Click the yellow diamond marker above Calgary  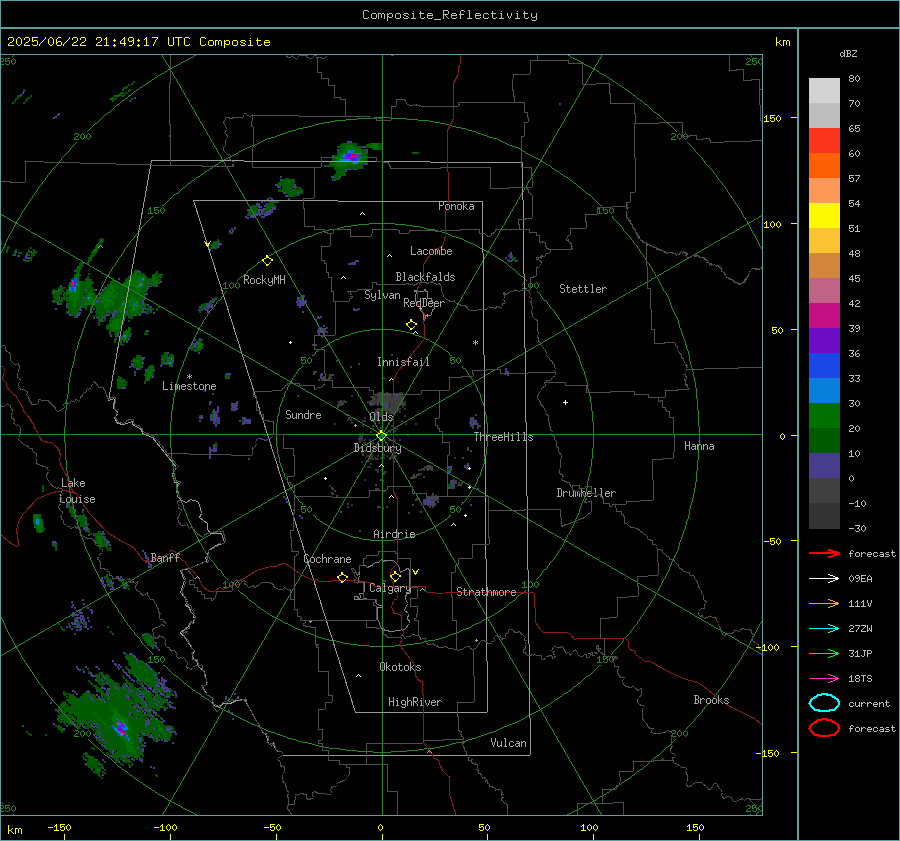[395, 576]
